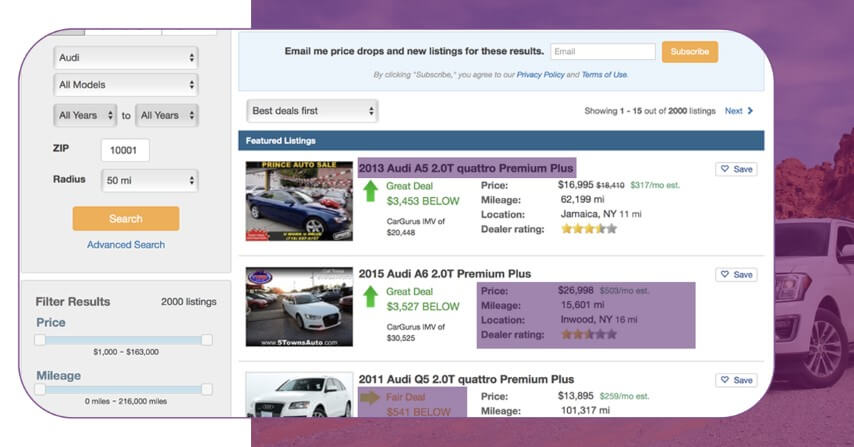This screenshot has height=447, width=854.
Task: Open the 2011 Audi Q5 2.0T quattro listing title
Action: tap(466, 379)
